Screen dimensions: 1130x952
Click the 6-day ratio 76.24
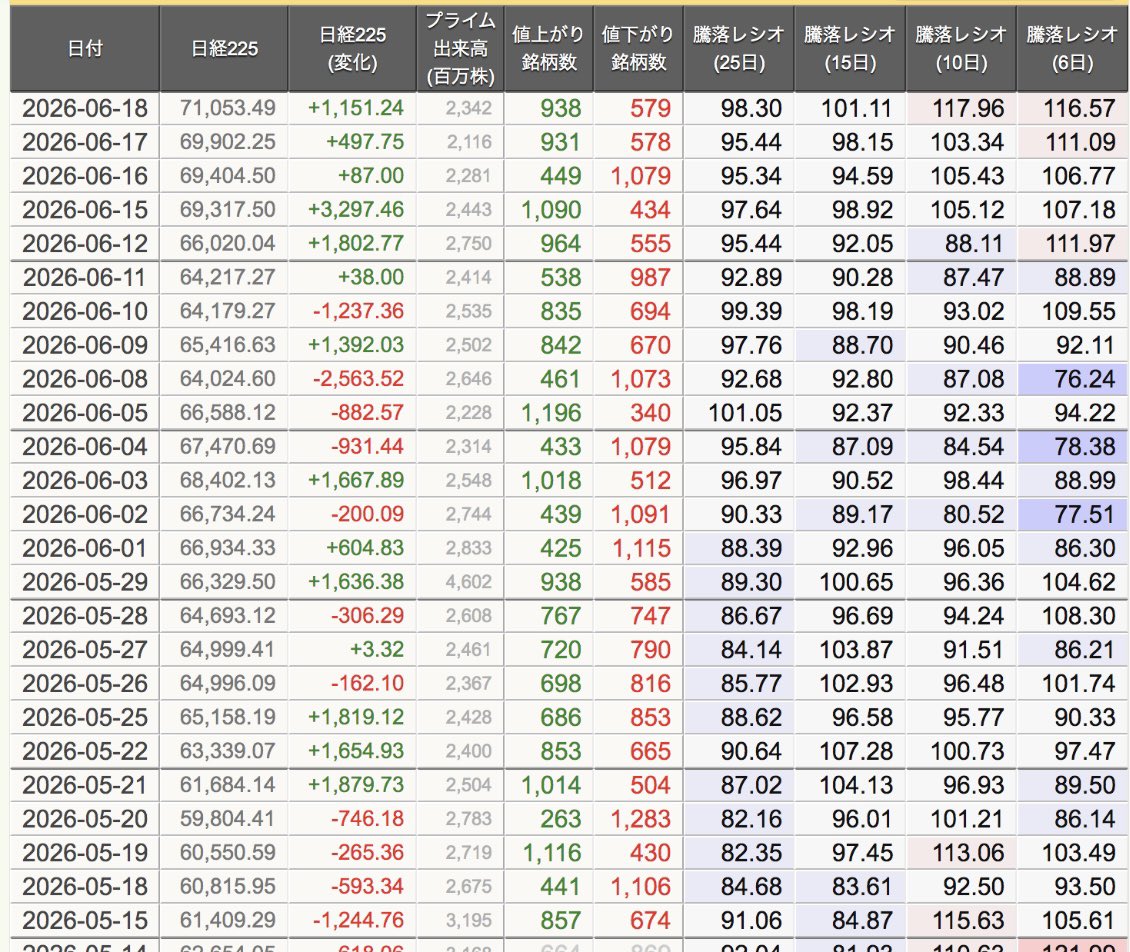coord(1085,379)
